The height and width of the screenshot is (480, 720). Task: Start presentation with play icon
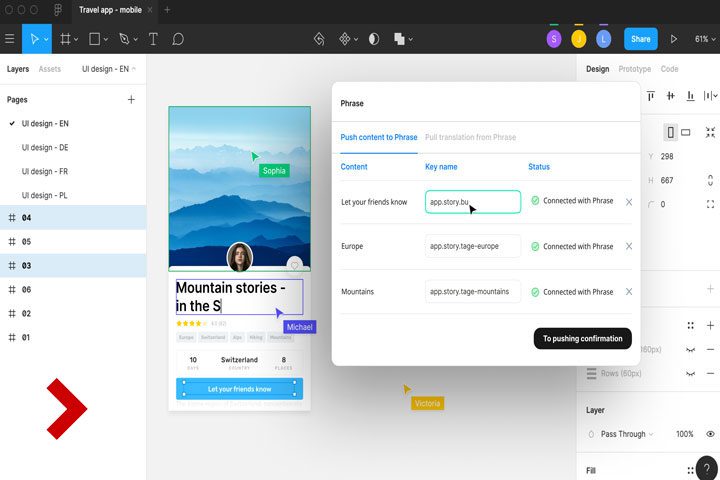pyautogui.click(x=674, y=39)
